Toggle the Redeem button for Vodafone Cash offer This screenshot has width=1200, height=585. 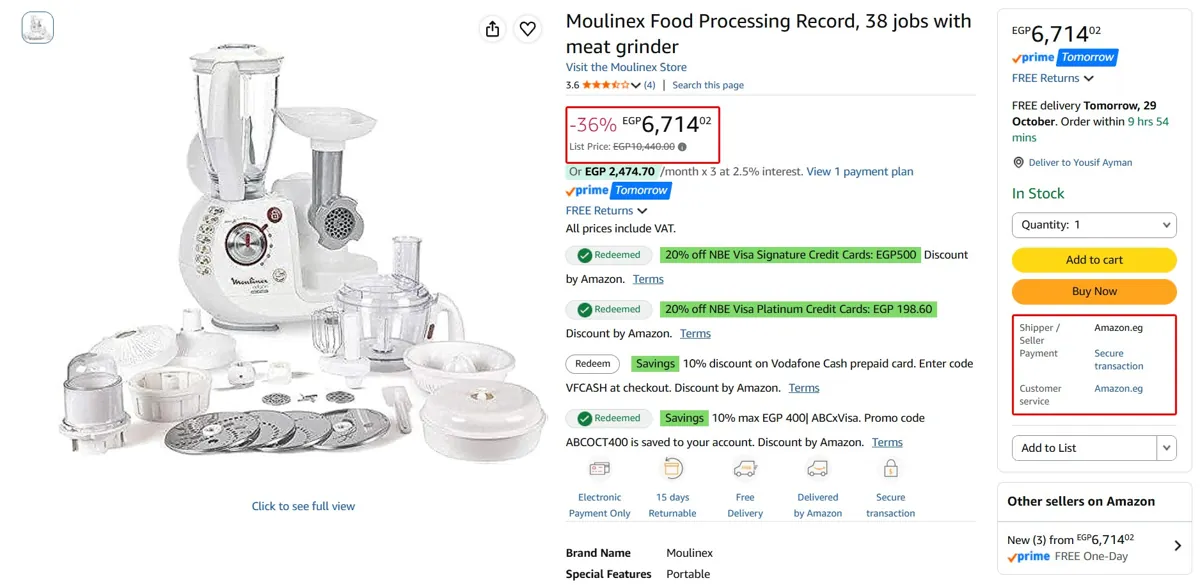click(593, 364)
